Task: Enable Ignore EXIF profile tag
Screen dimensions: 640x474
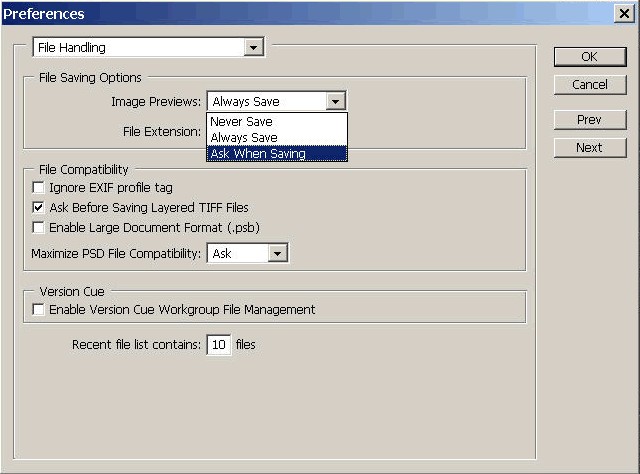Action: (x=39, y=188)
